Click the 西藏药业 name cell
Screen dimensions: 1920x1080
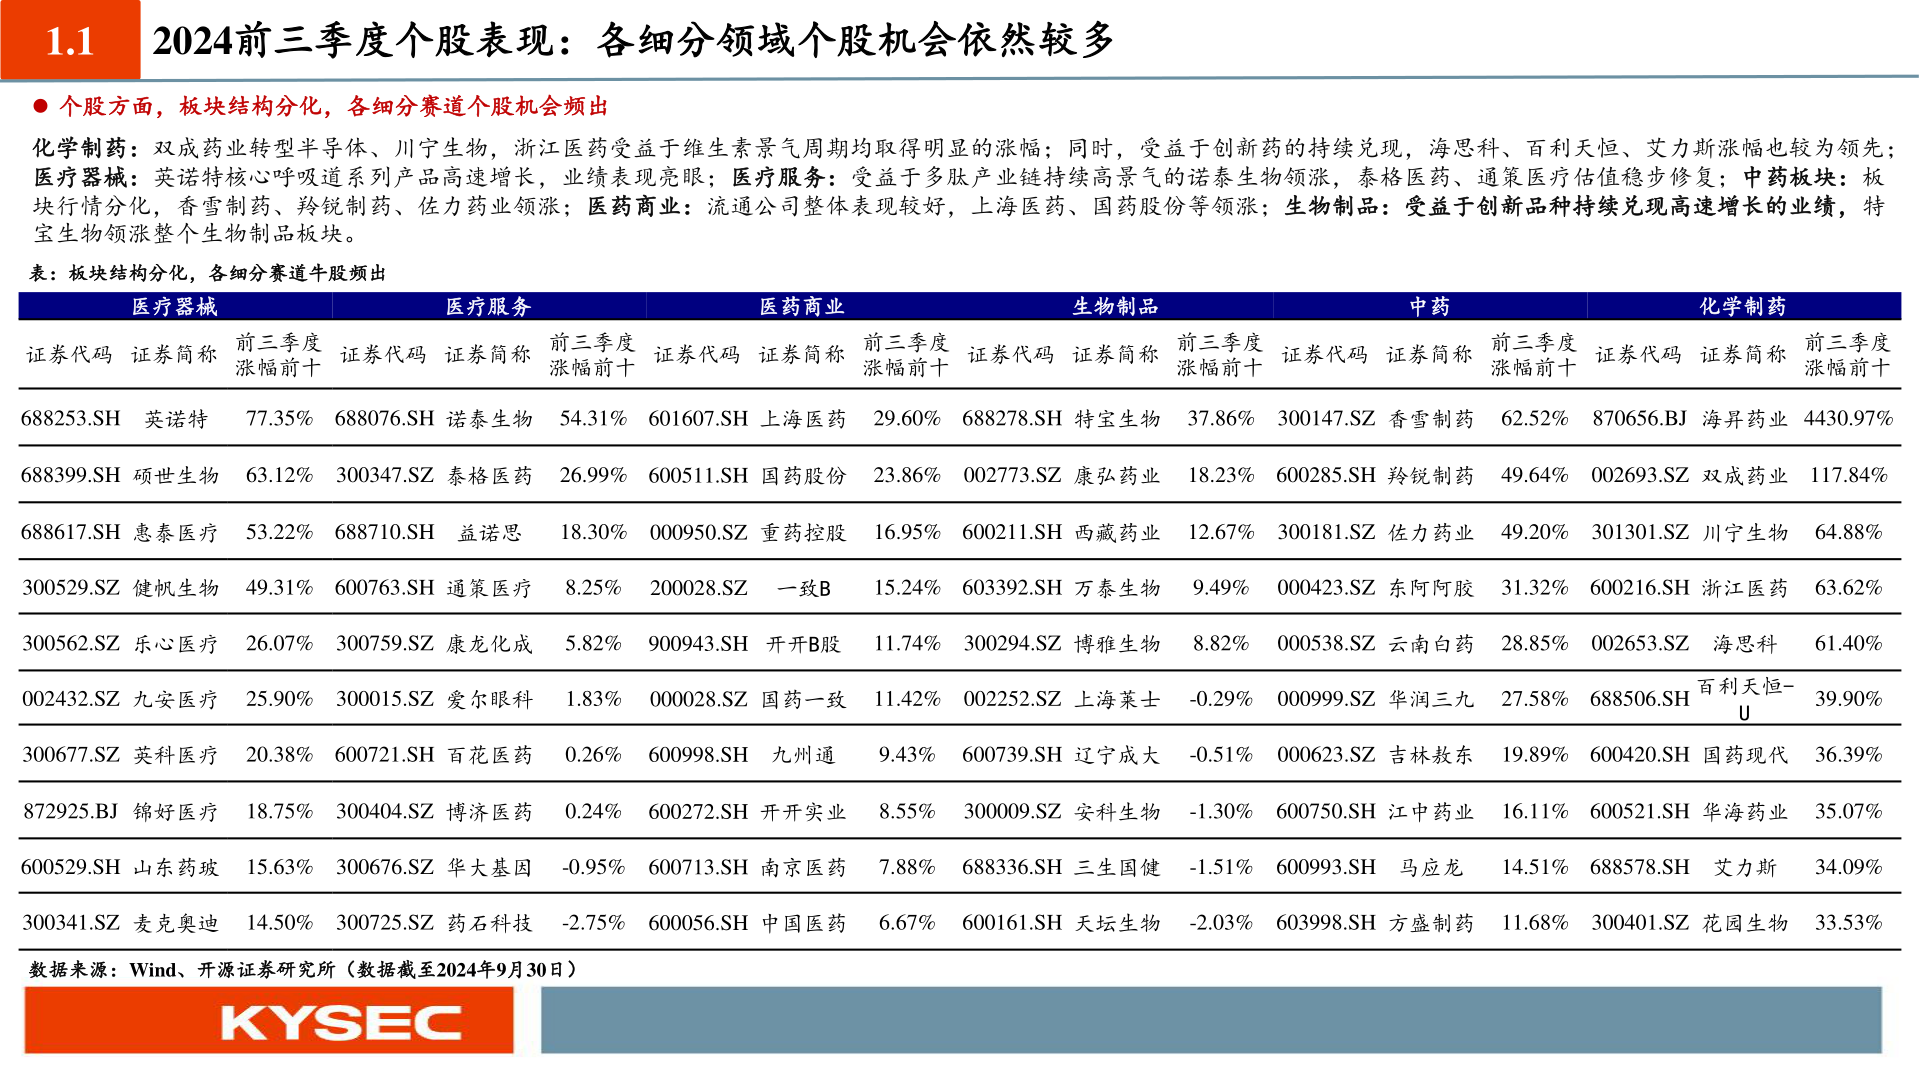pos(1118,533)
